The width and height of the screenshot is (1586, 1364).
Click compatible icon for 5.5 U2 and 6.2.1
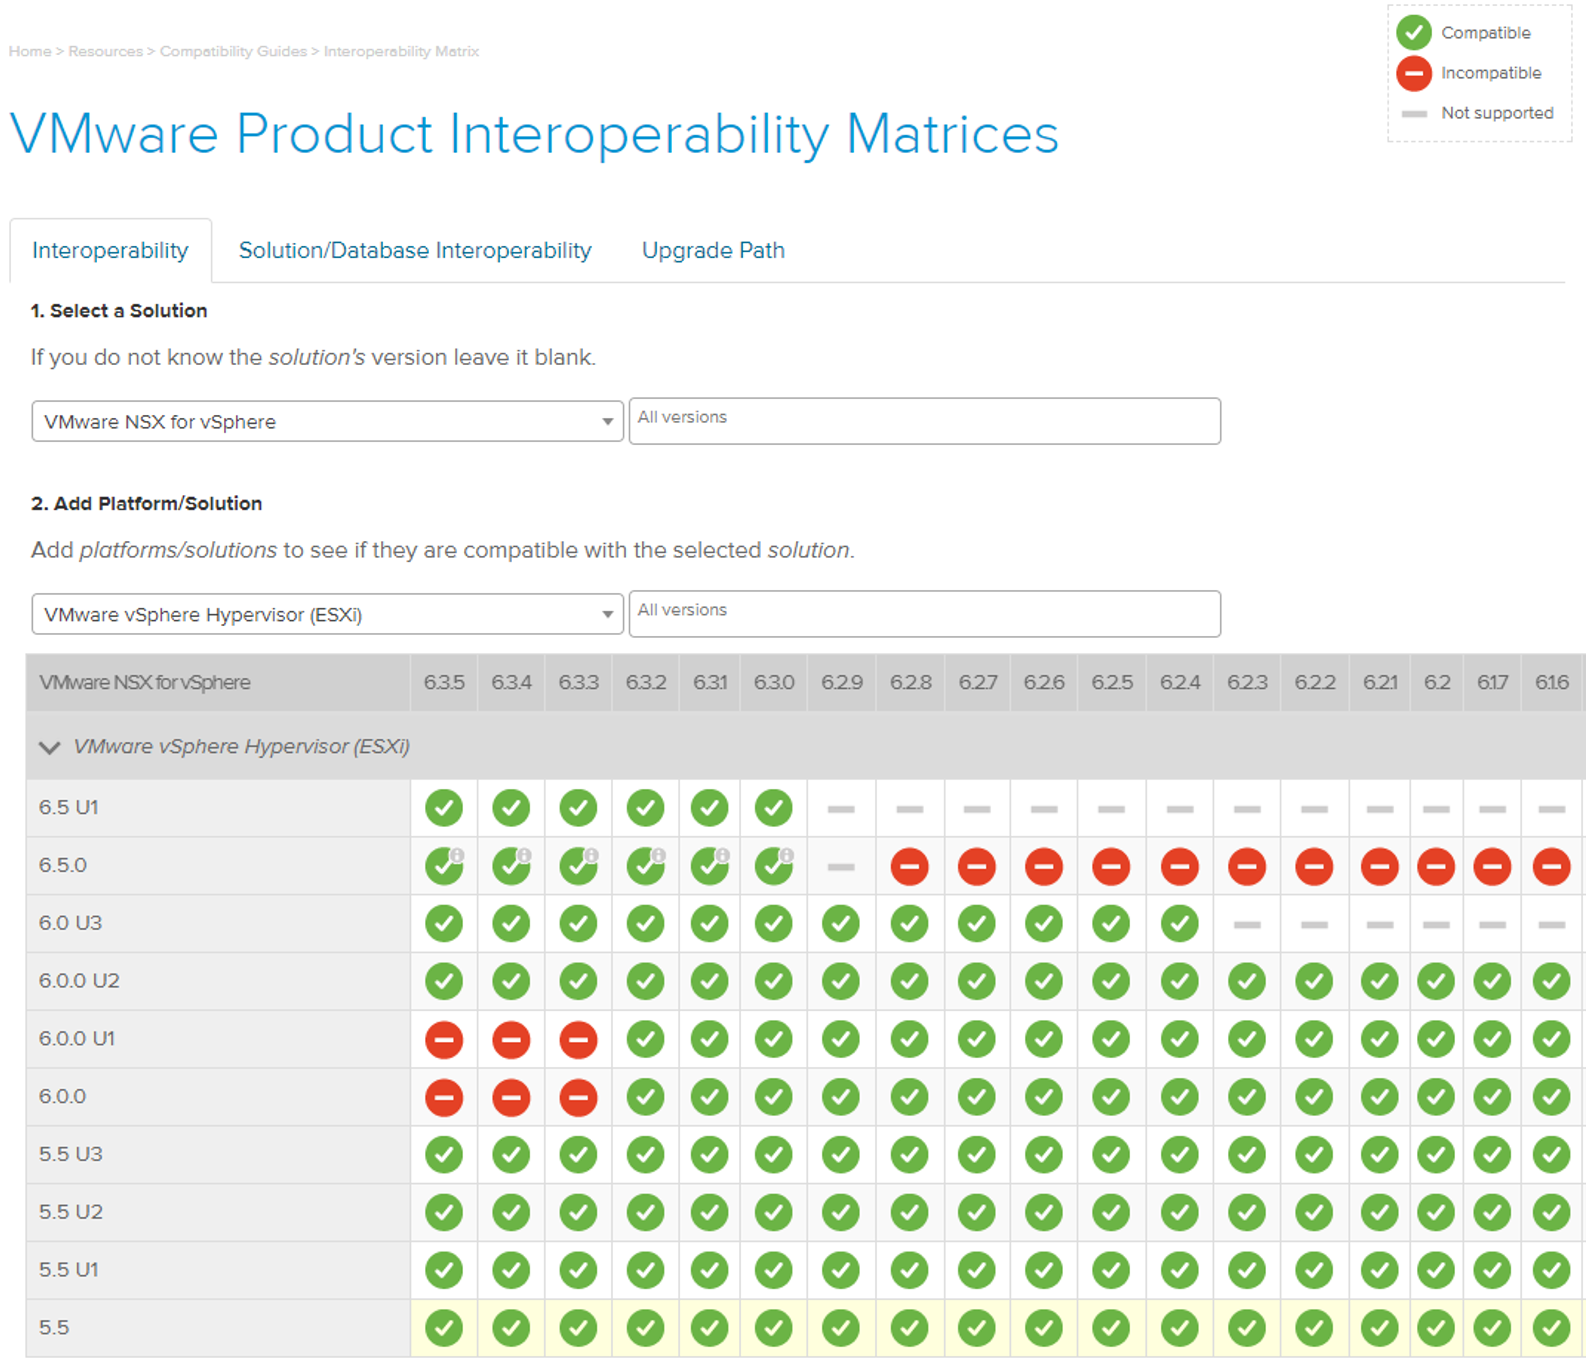point(1380,1213)
